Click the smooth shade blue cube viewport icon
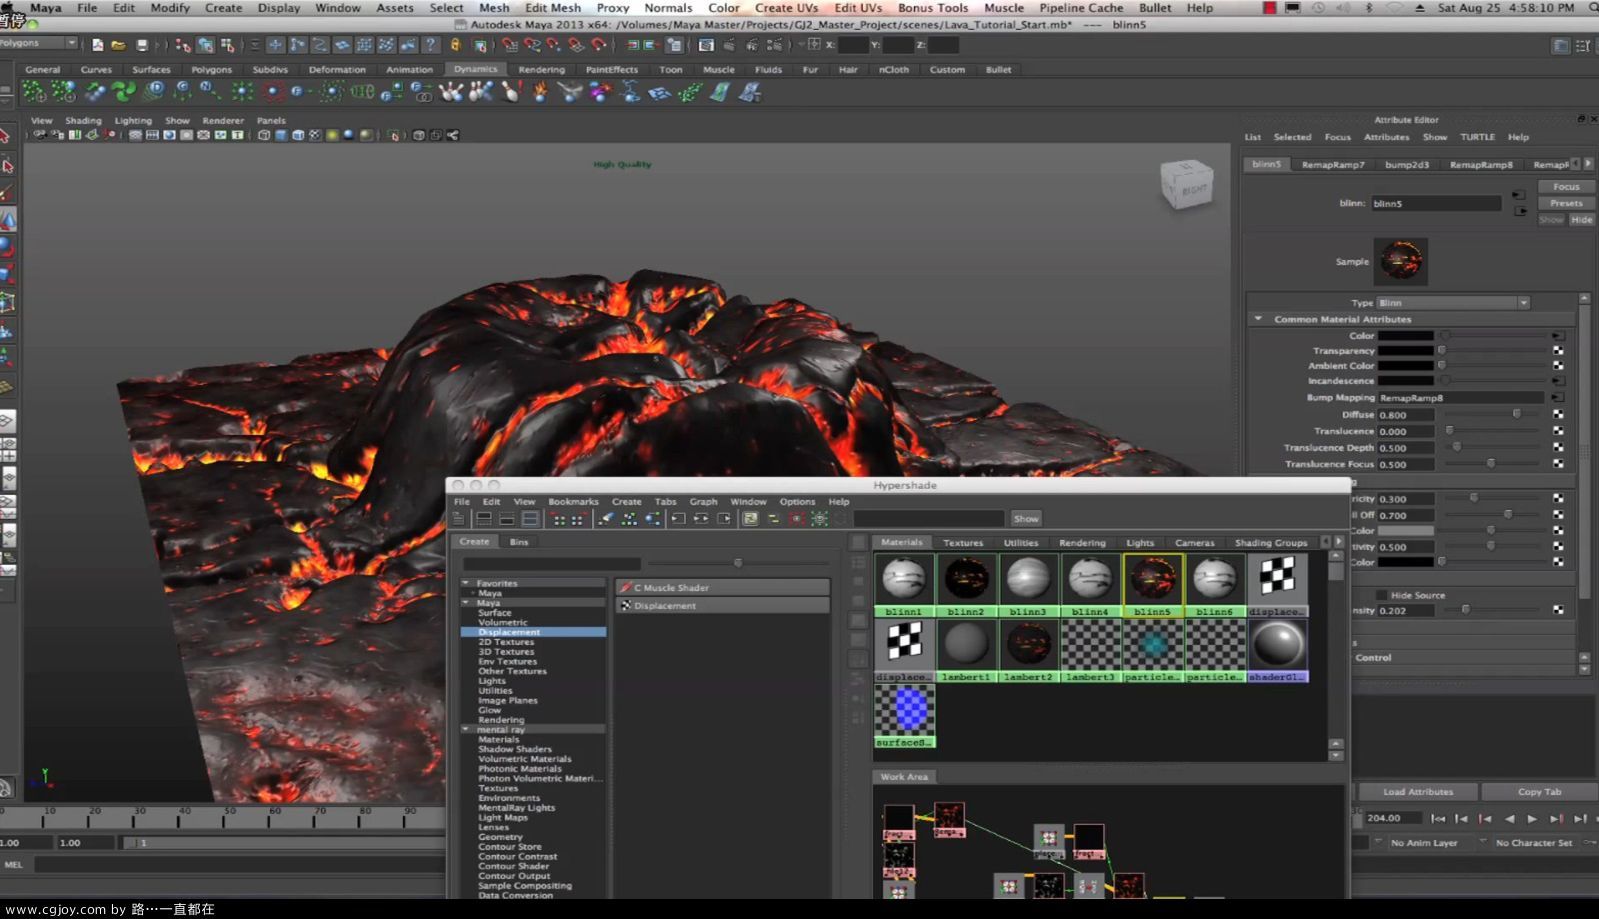 point(281,135)
